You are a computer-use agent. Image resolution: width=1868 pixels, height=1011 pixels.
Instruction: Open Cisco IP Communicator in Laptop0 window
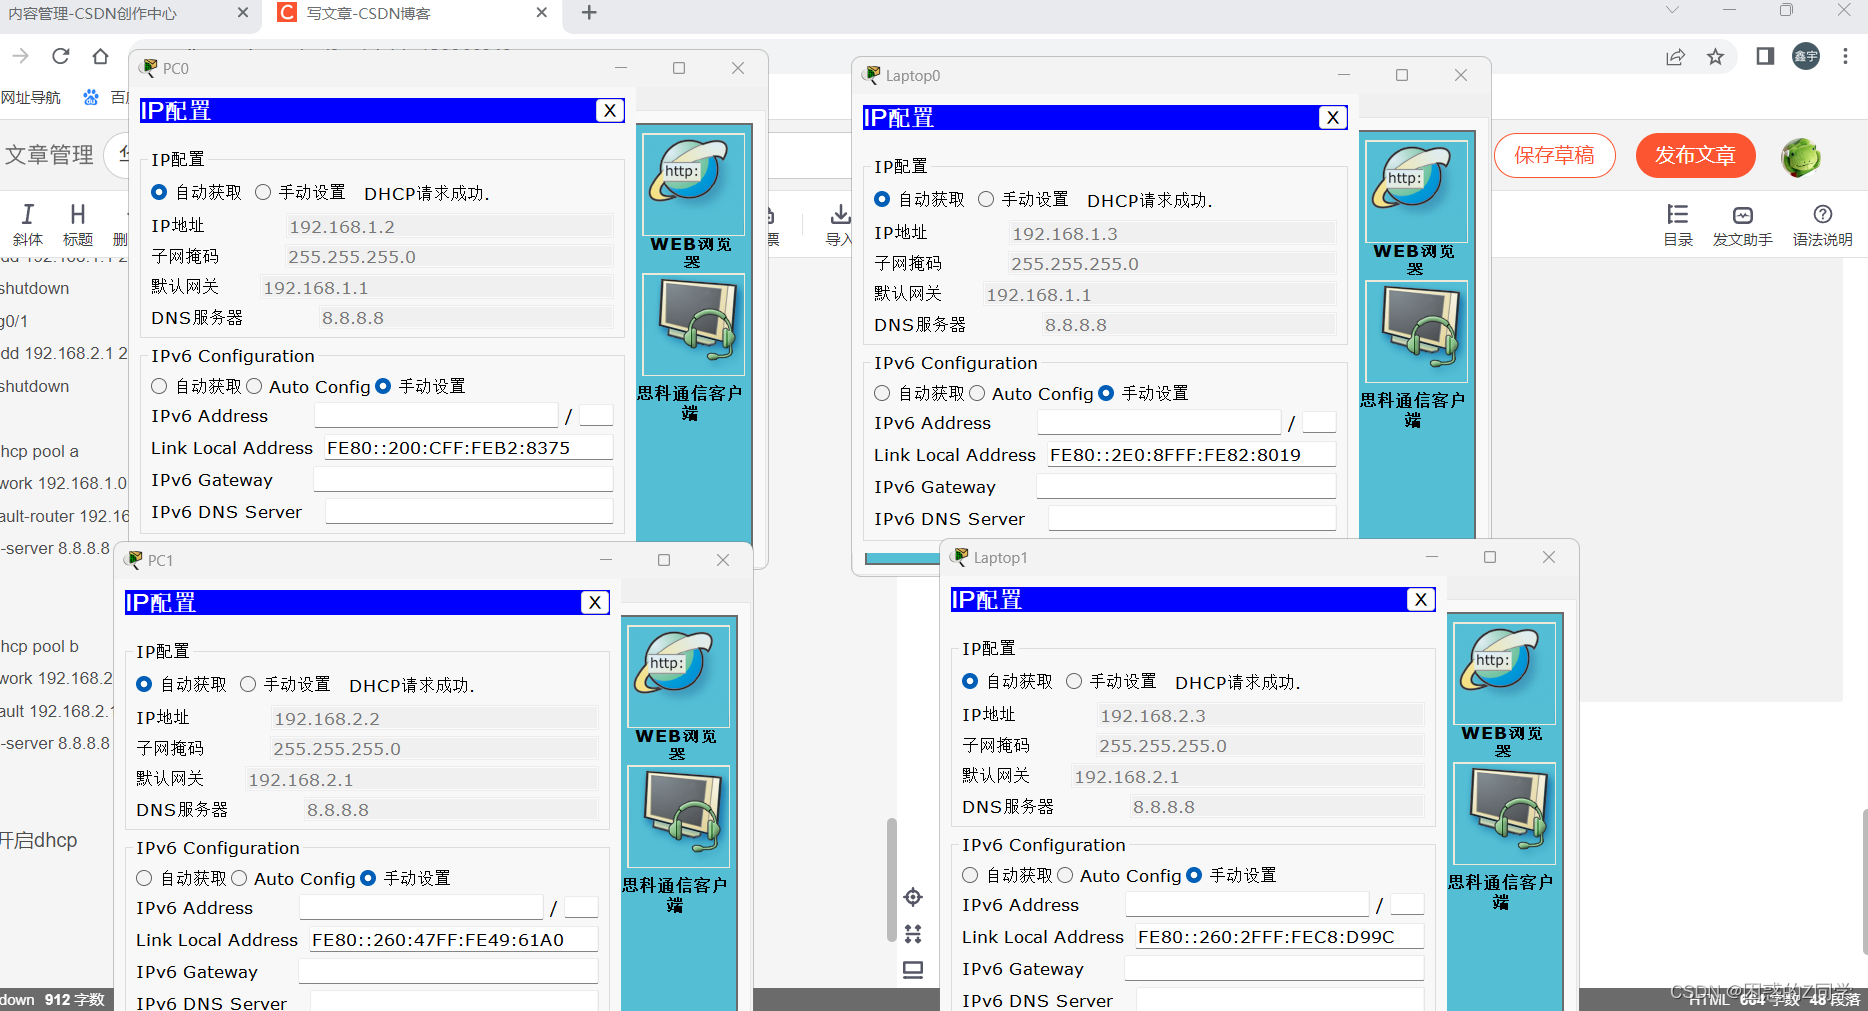tap(1416, 332)
